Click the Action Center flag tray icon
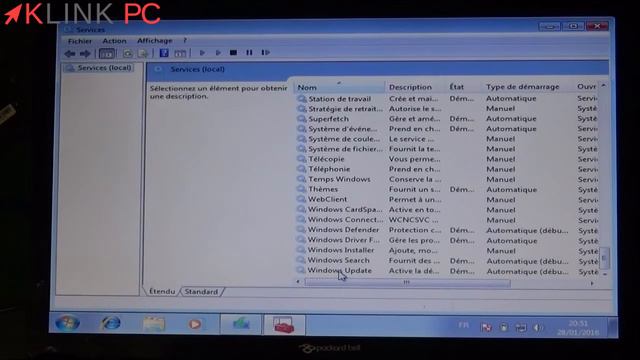This screenshot has height=360, width=640. (486, 327)
